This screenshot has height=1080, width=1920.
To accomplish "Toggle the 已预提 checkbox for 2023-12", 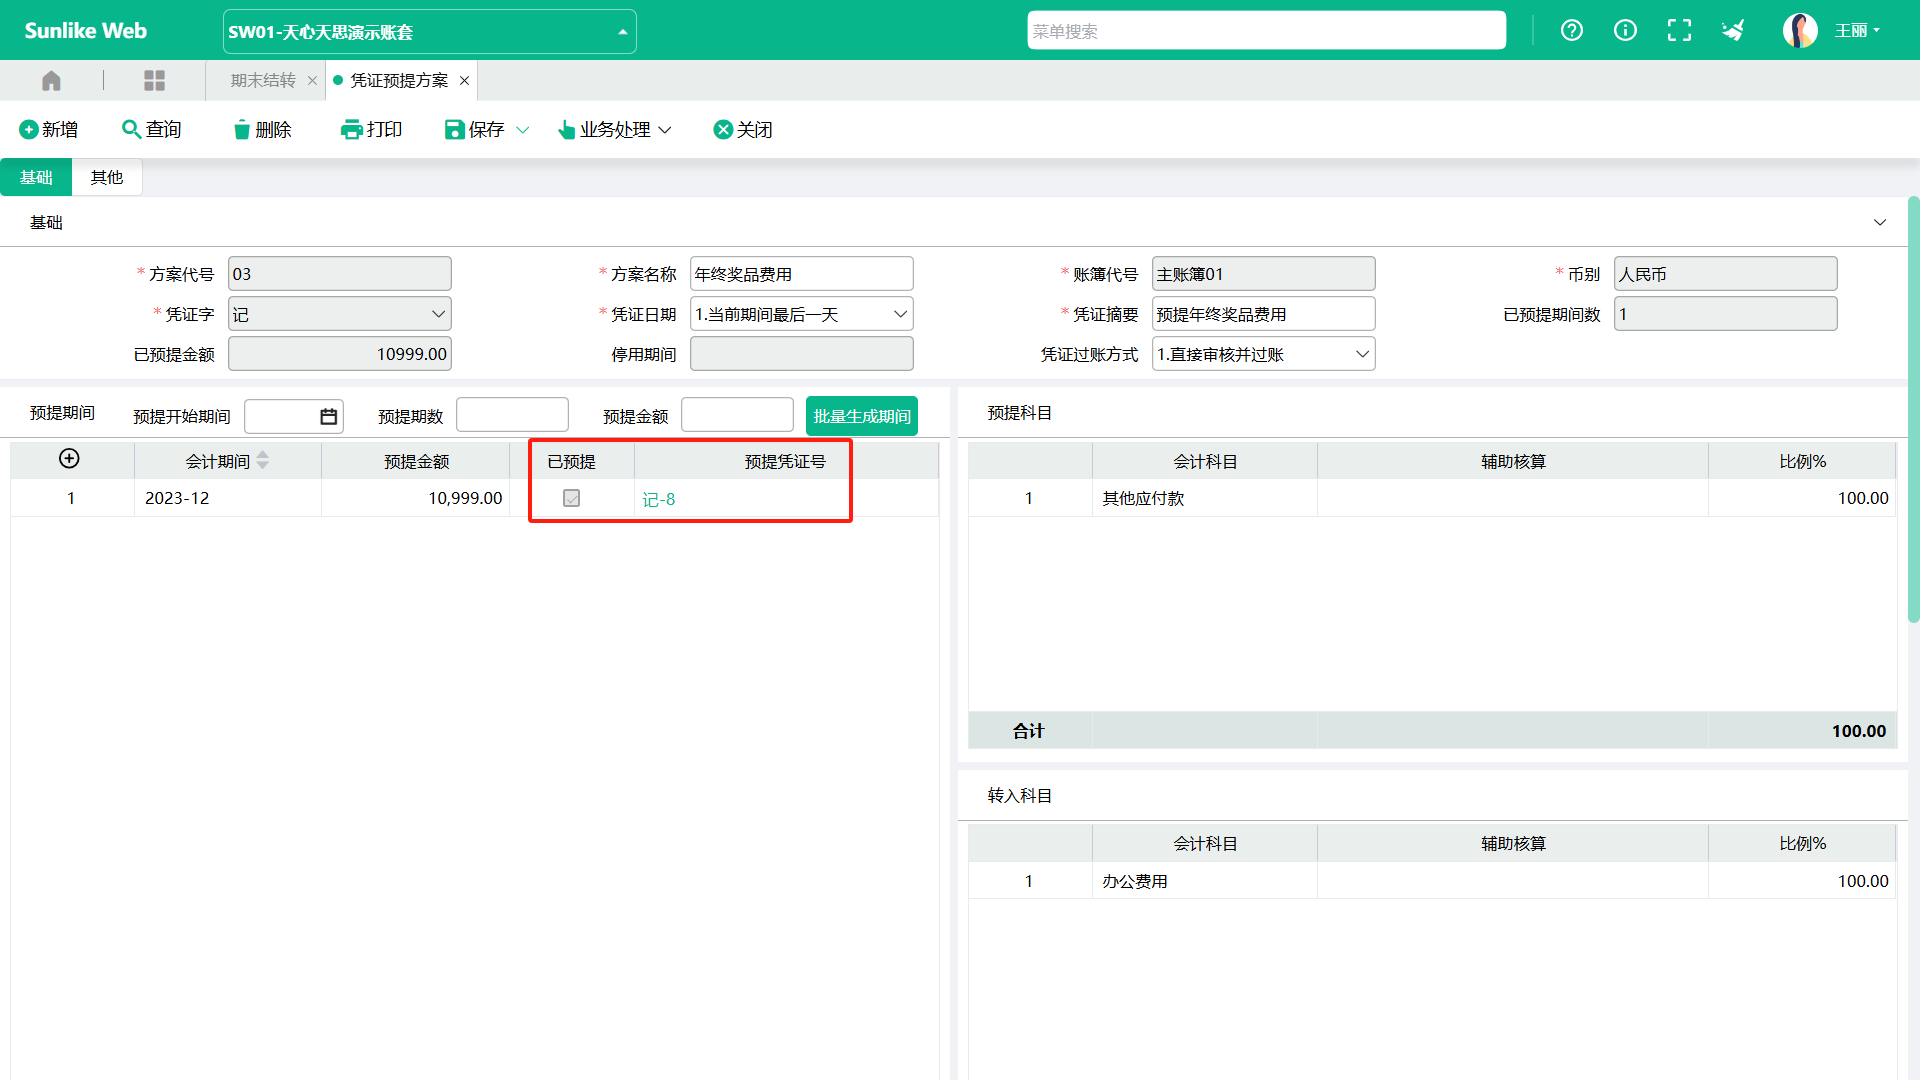I will 571,498.
